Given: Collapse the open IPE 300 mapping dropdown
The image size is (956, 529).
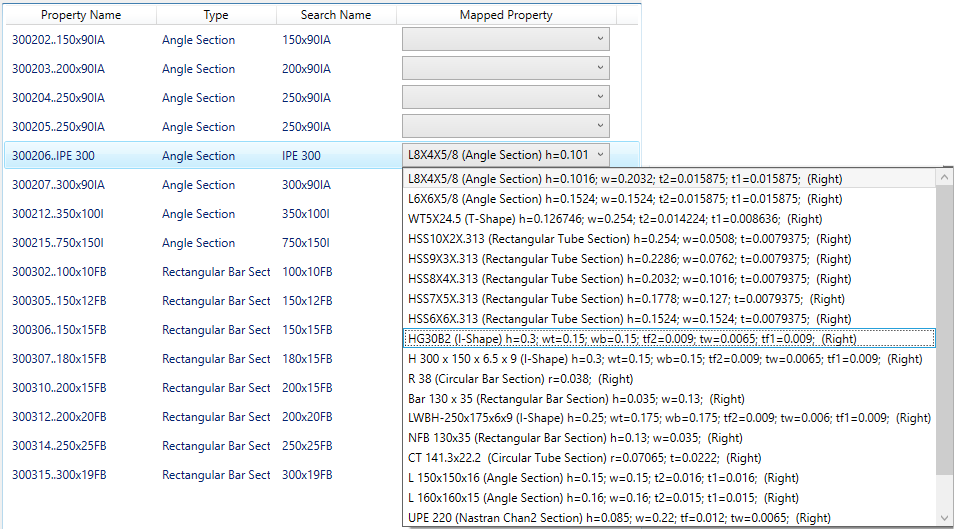Looking at the screenshot, I should point(599,156).
